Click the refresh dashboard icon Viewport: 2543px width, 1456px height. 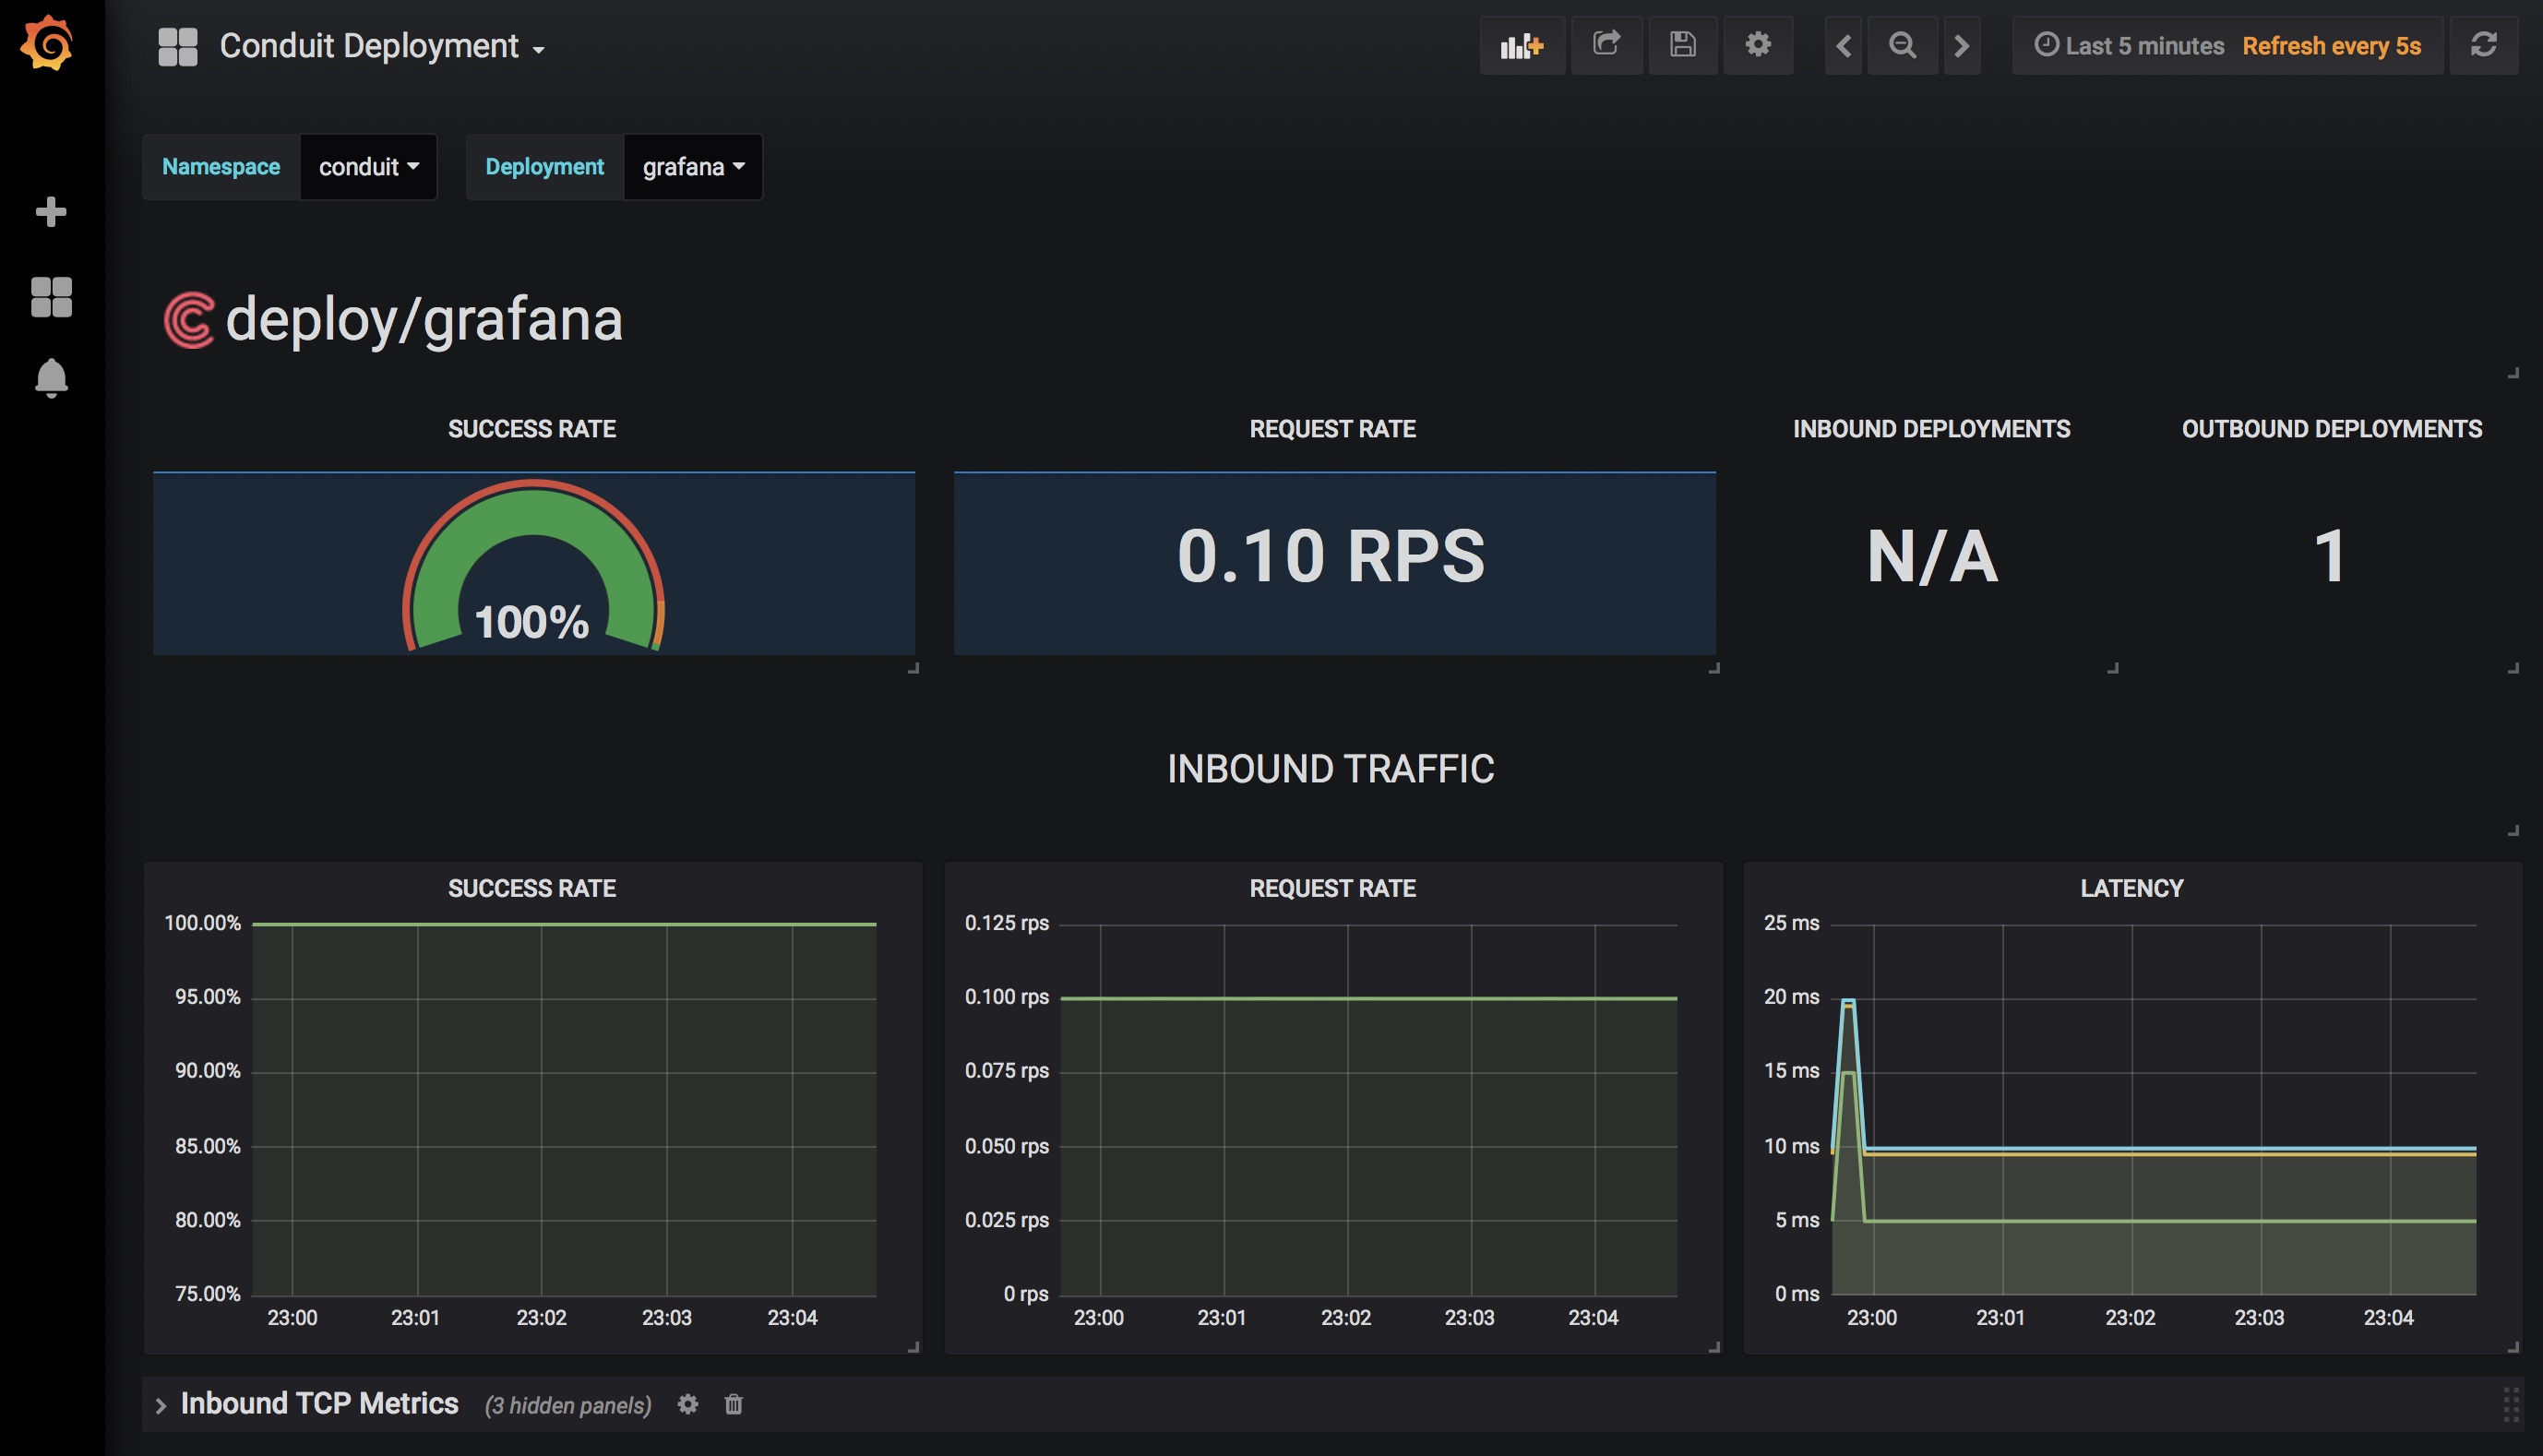[x=2484, y=45]
